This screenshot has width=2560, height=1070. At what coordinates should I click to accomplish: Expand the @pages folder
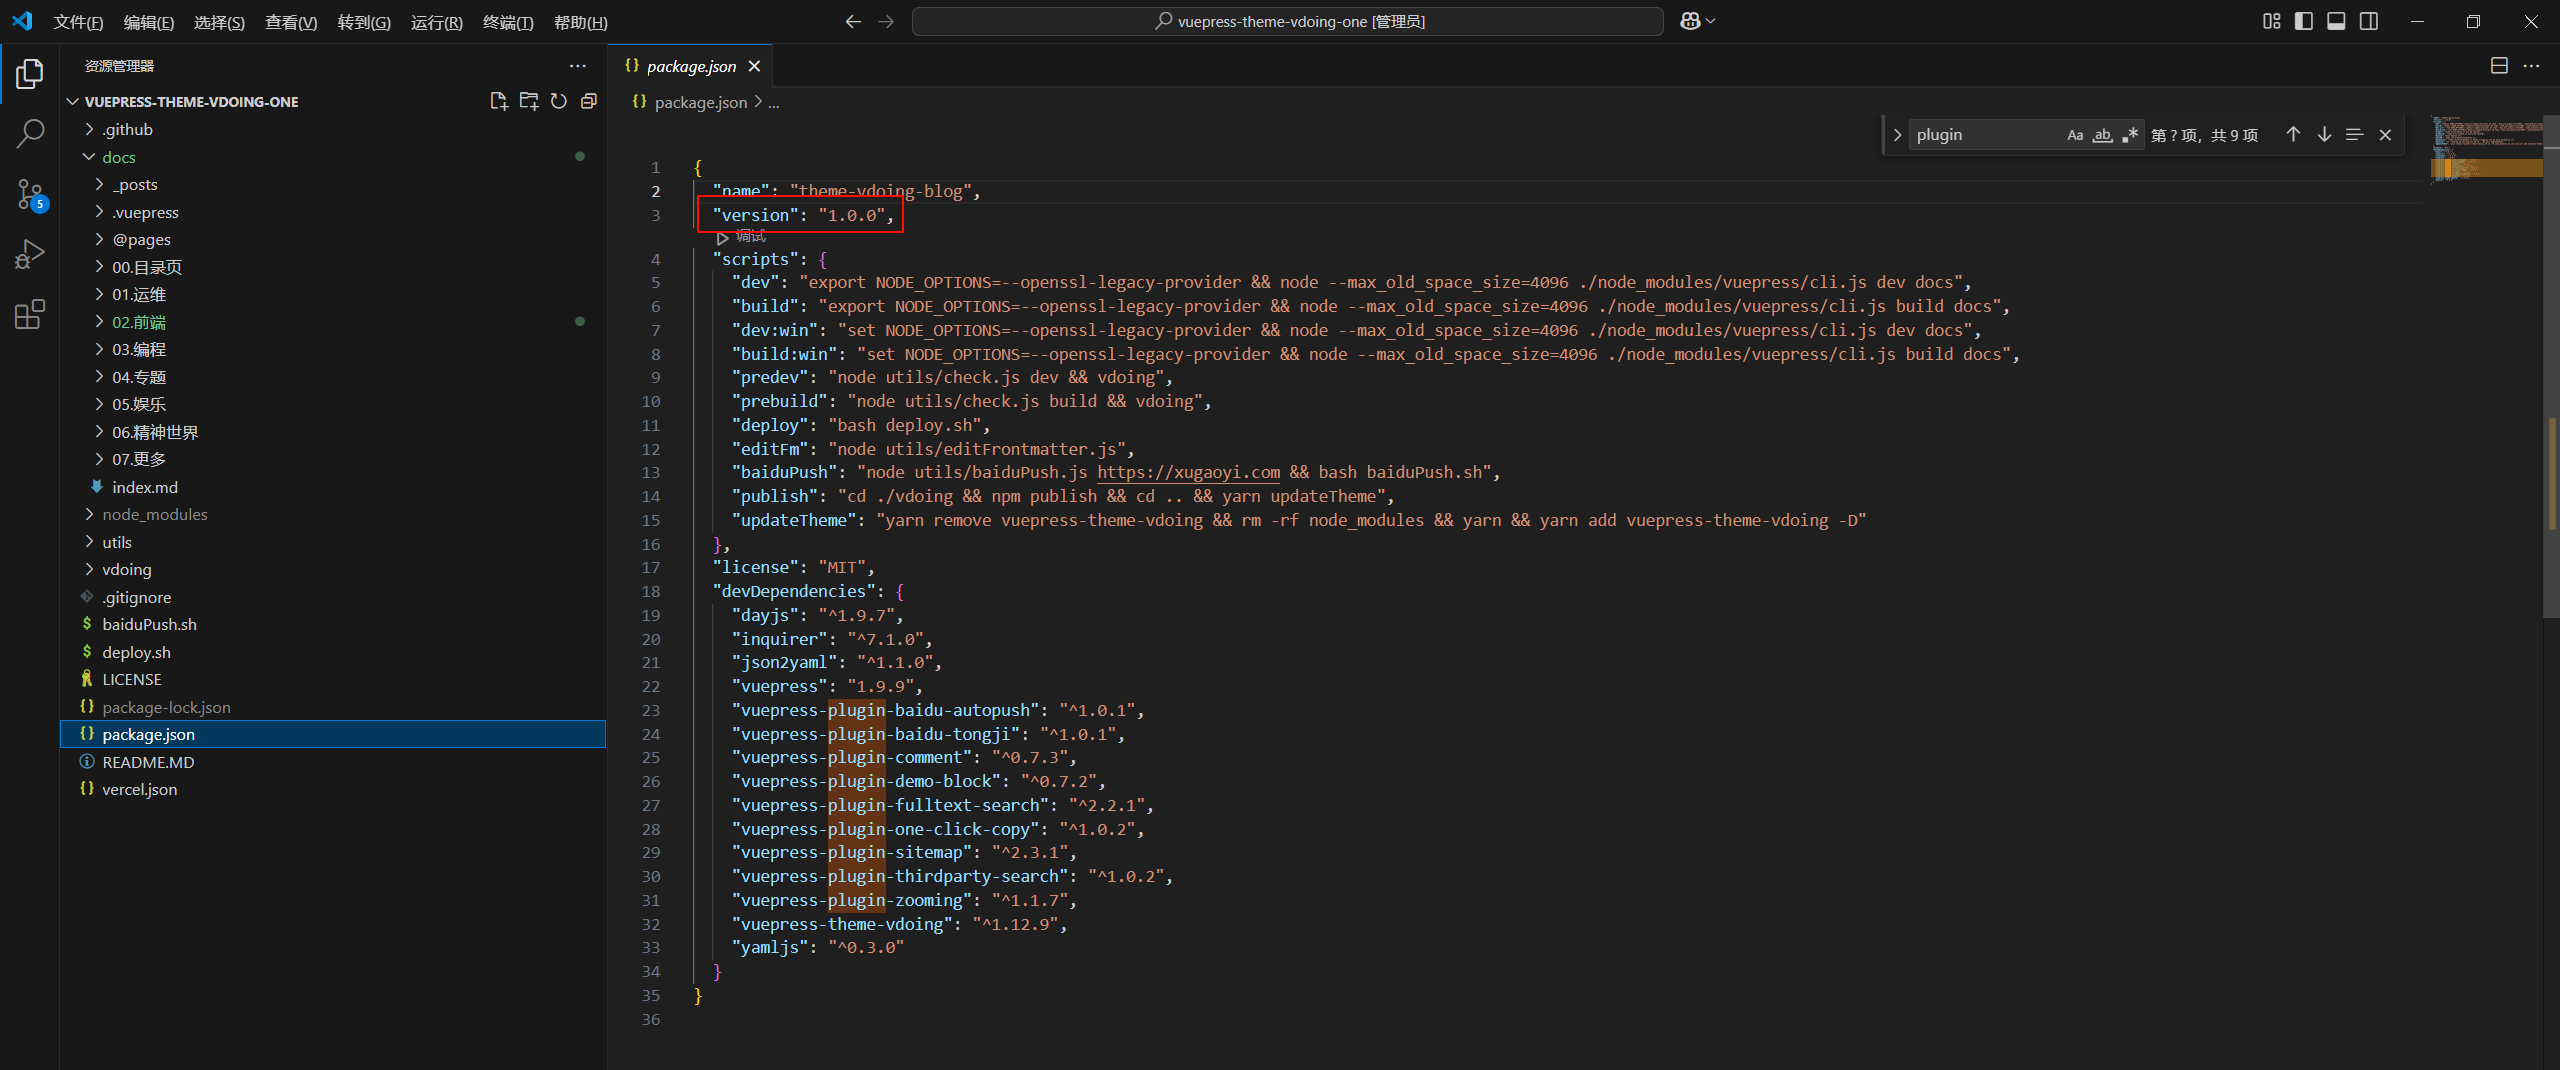(333, 239)
